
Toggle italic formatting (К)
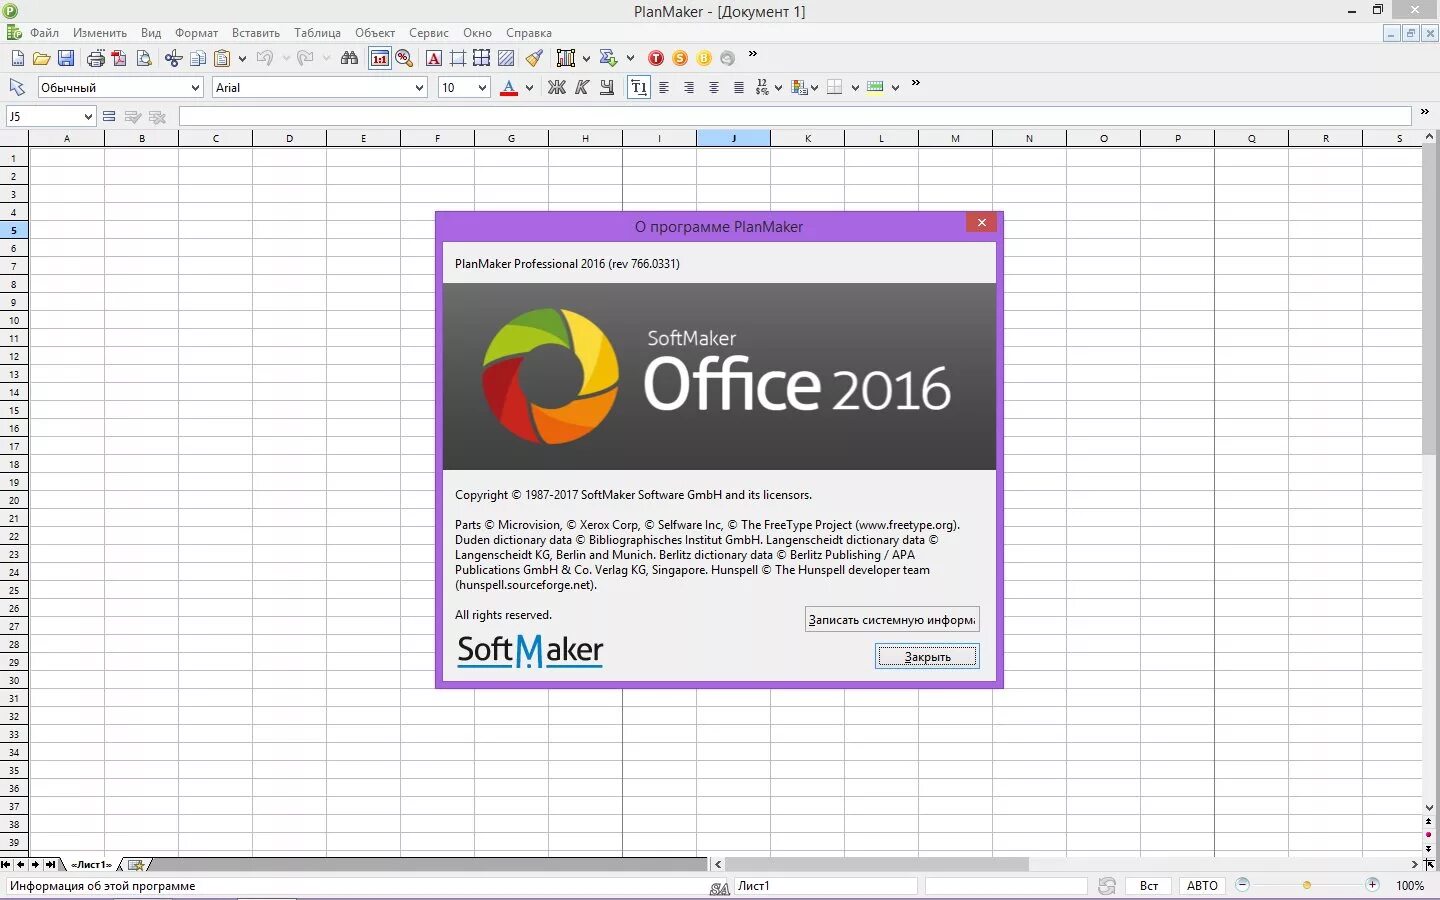[x=582, y=88]
